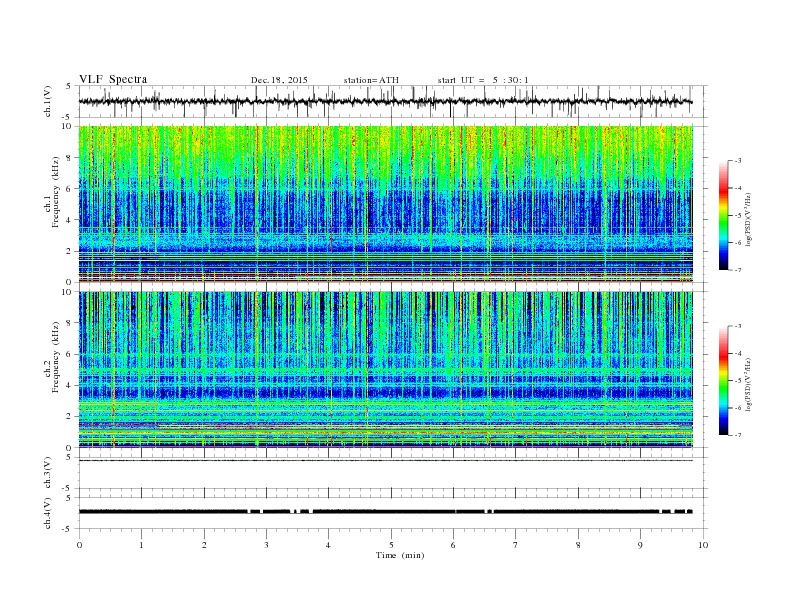Select the "Dec. 18, 2015" date text

pyautogui.click(x=279, y=80)
